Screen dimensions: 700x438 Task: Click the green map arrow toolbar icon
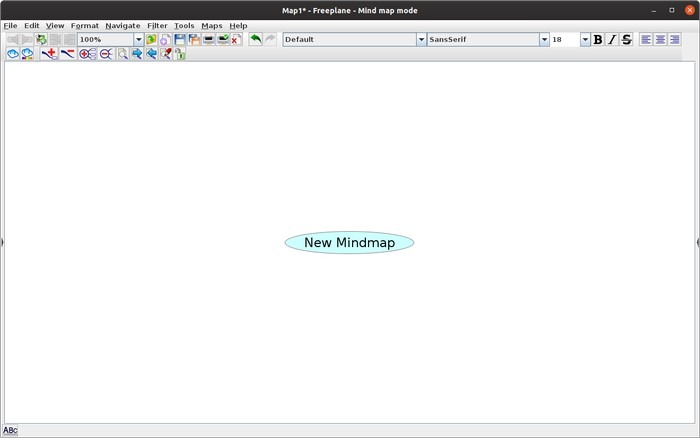41,39
